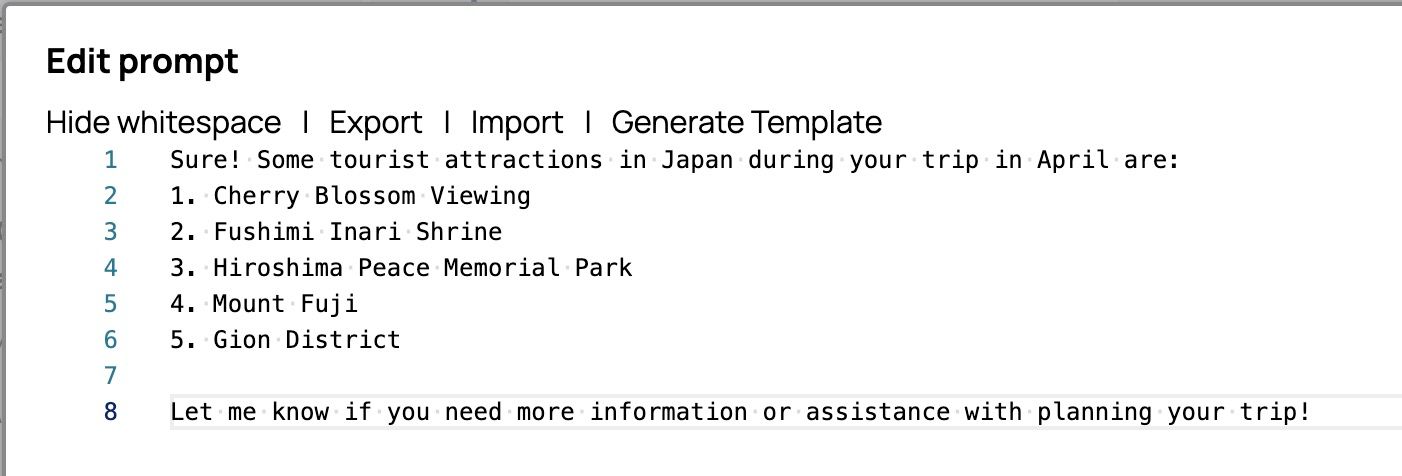The image size is (1402, 476).
Task: Click line number 1 in gutter
Action: pyautogui.click(x=110, y=160)
